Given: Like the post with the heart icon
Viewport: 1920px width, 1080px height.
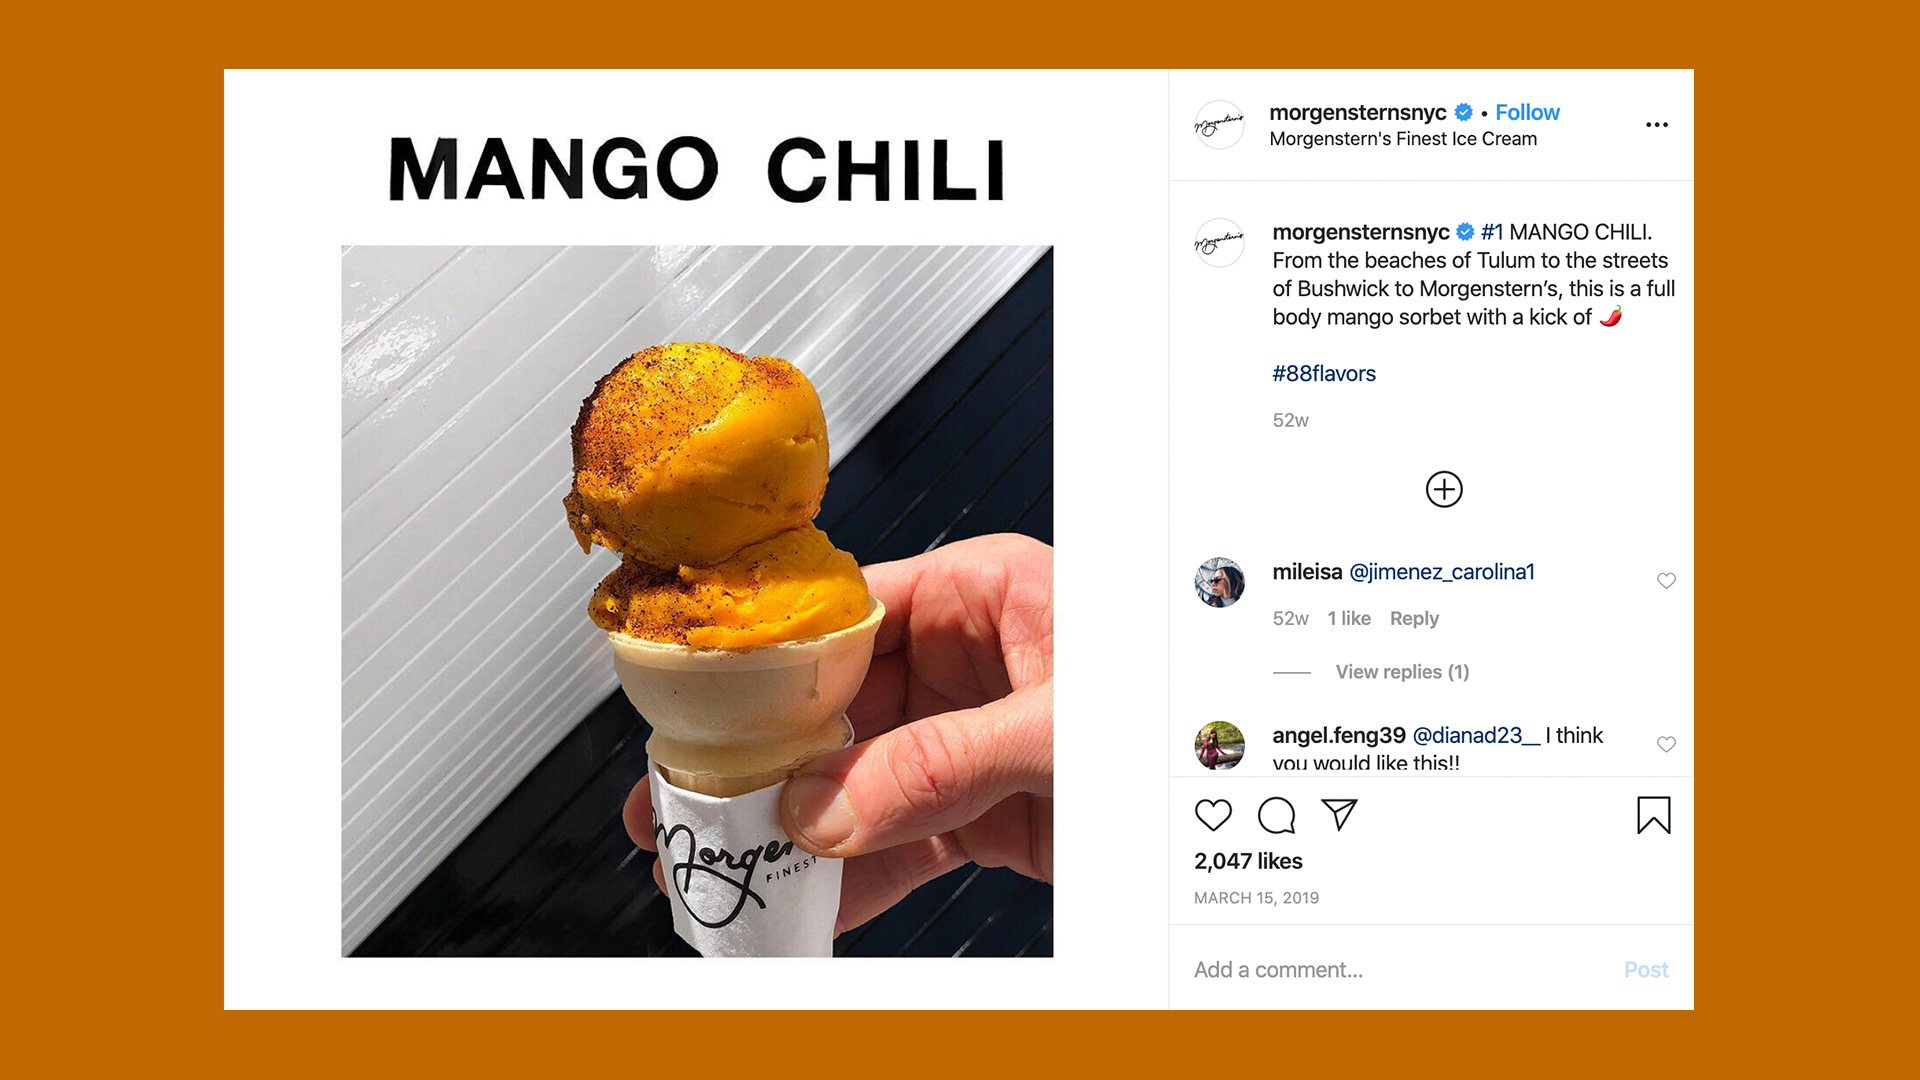Looking at the screenshot, I should (1213, 815).
